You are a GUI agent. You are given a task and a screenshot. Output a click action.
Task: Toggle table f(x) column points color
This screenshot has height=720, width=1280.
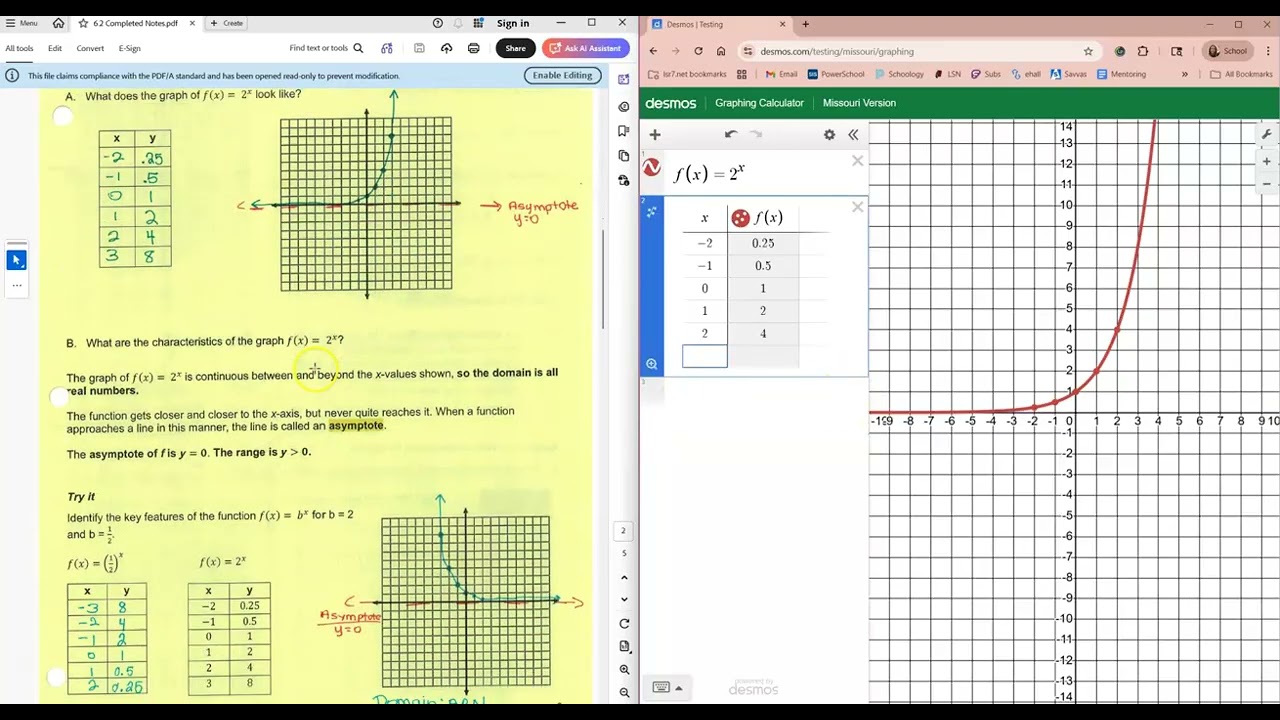(741, 218)
